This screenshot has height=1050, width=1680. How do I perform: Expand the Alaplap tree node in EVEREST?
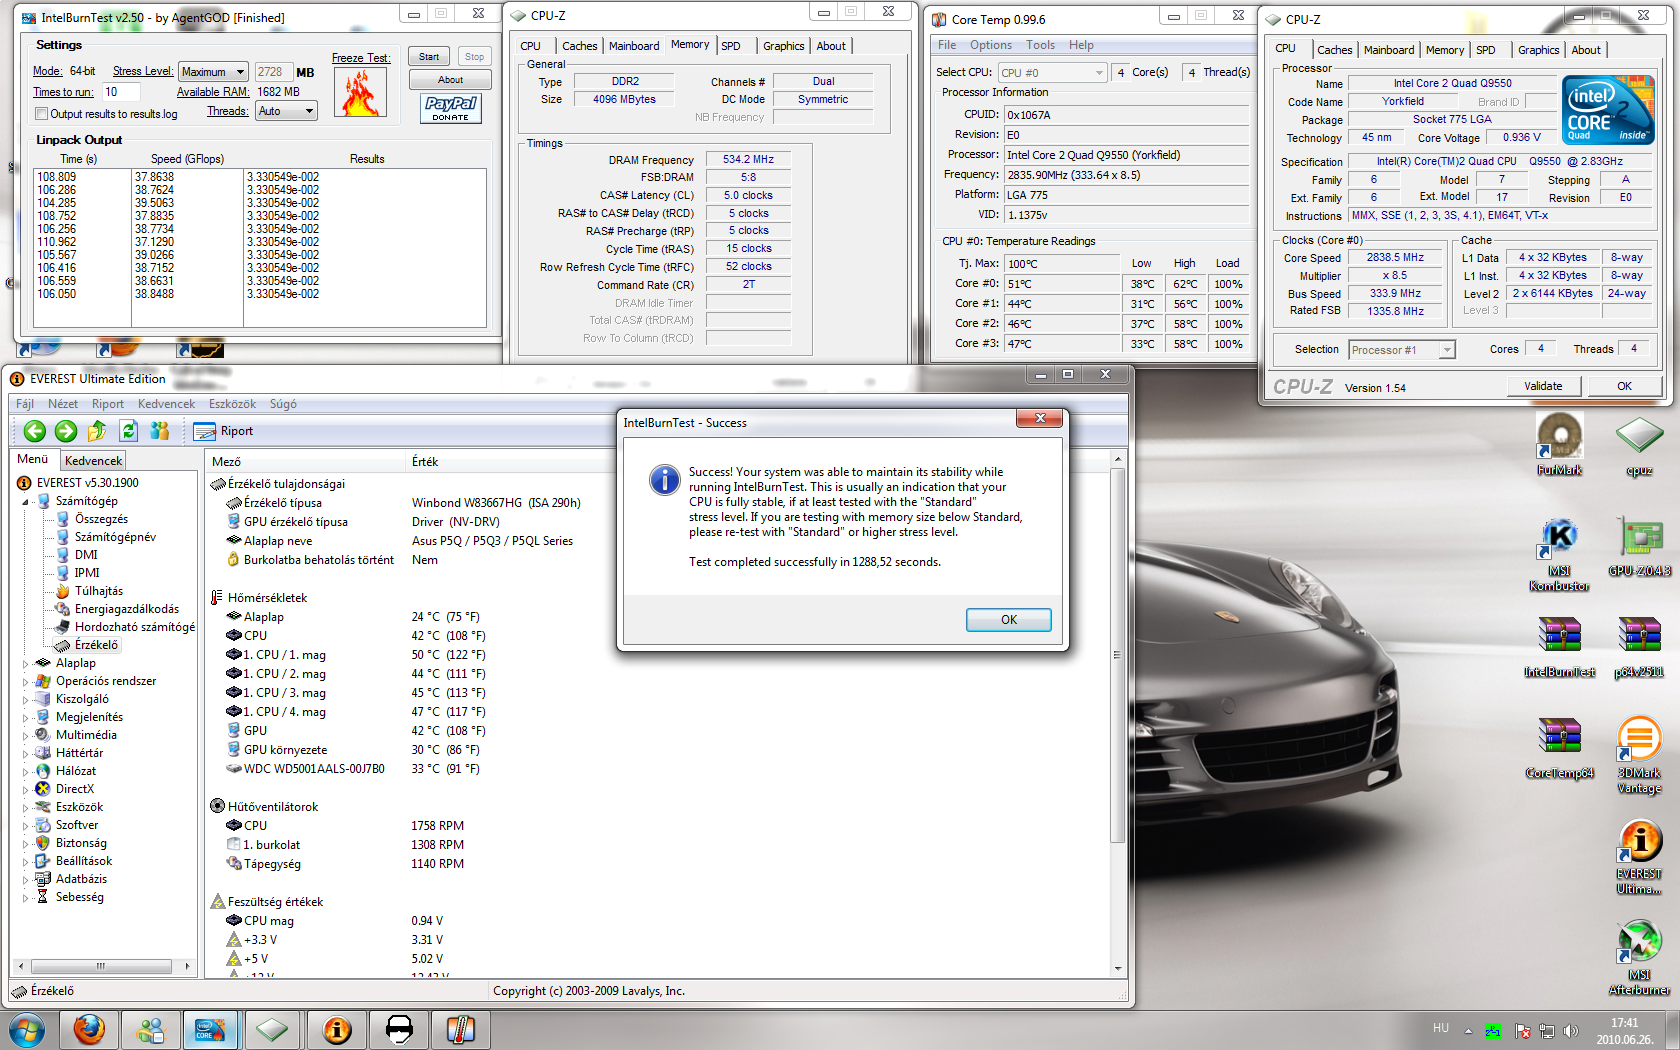pyautogui.click(x=26, y=663)
